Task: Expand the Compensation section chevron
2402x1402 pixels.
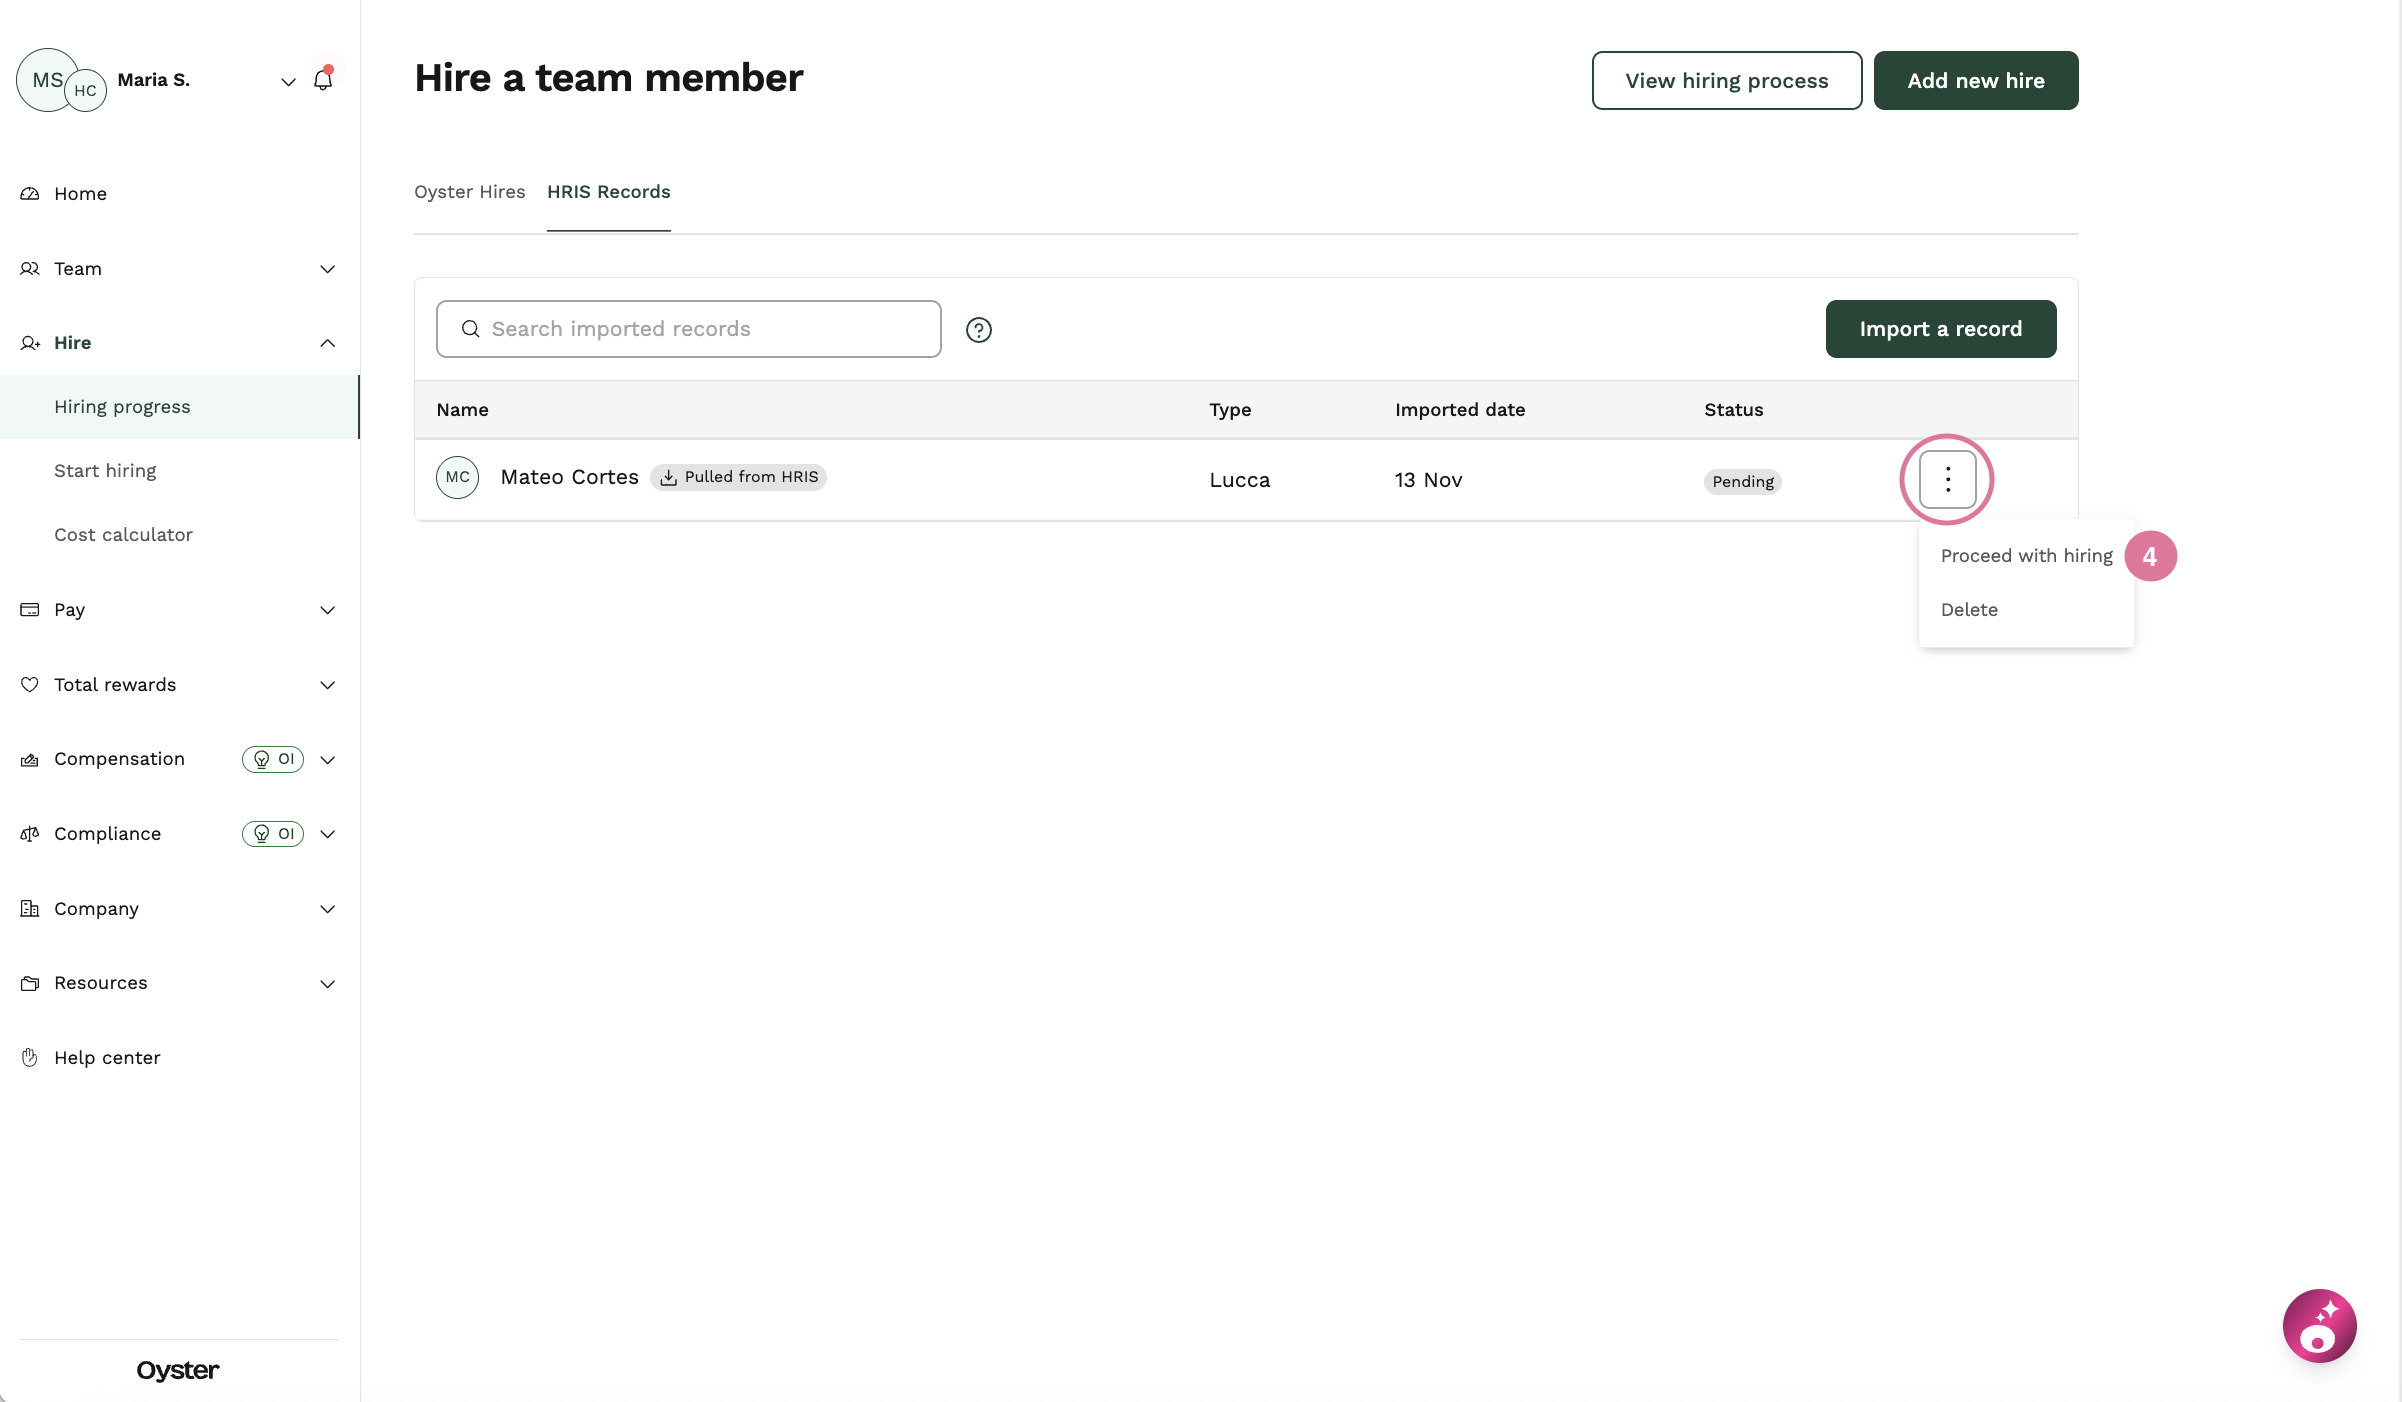Action: (x=327, y=760)
